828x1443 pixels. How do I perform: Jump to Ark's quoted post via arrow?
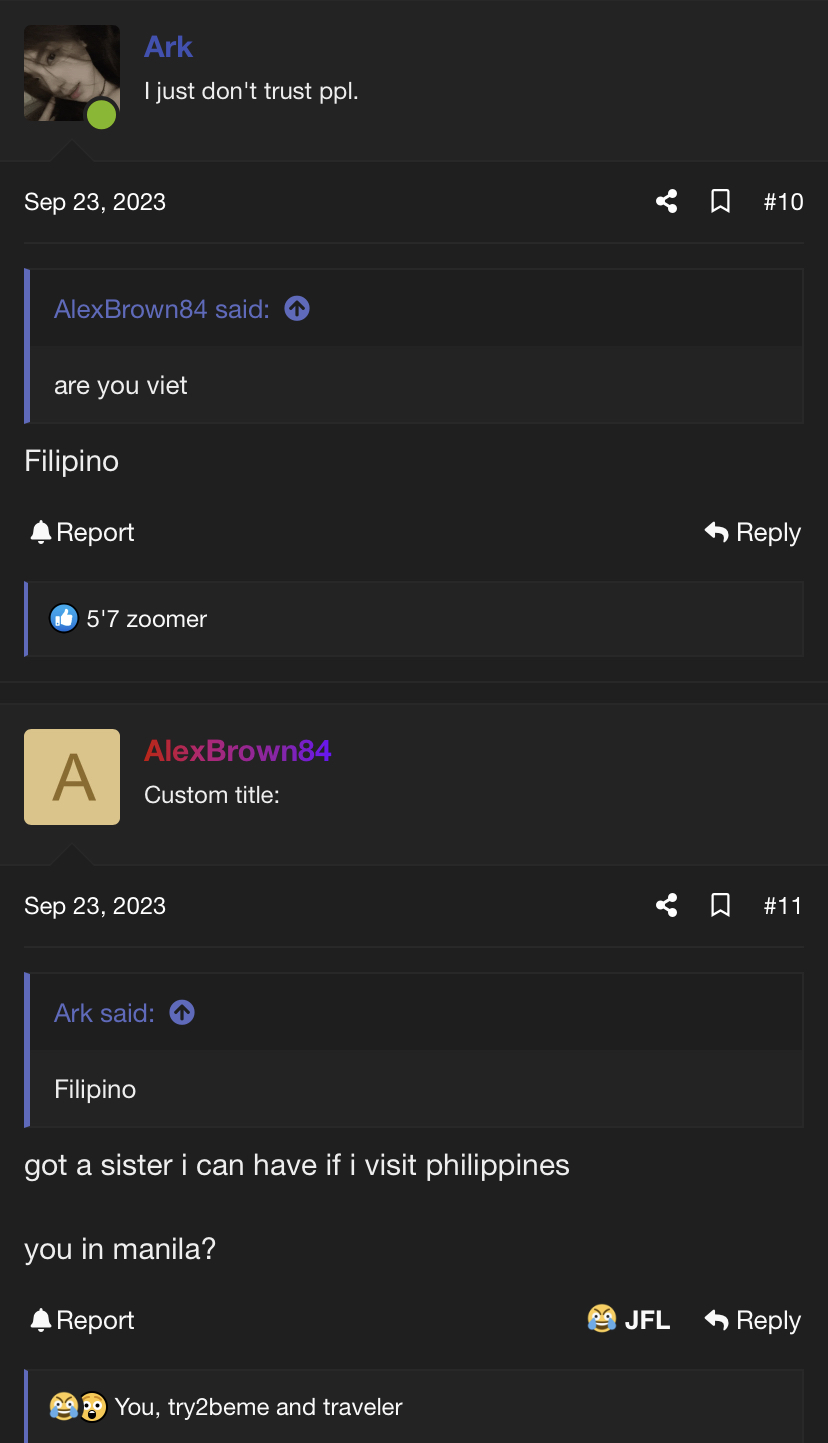[182, 1013]
